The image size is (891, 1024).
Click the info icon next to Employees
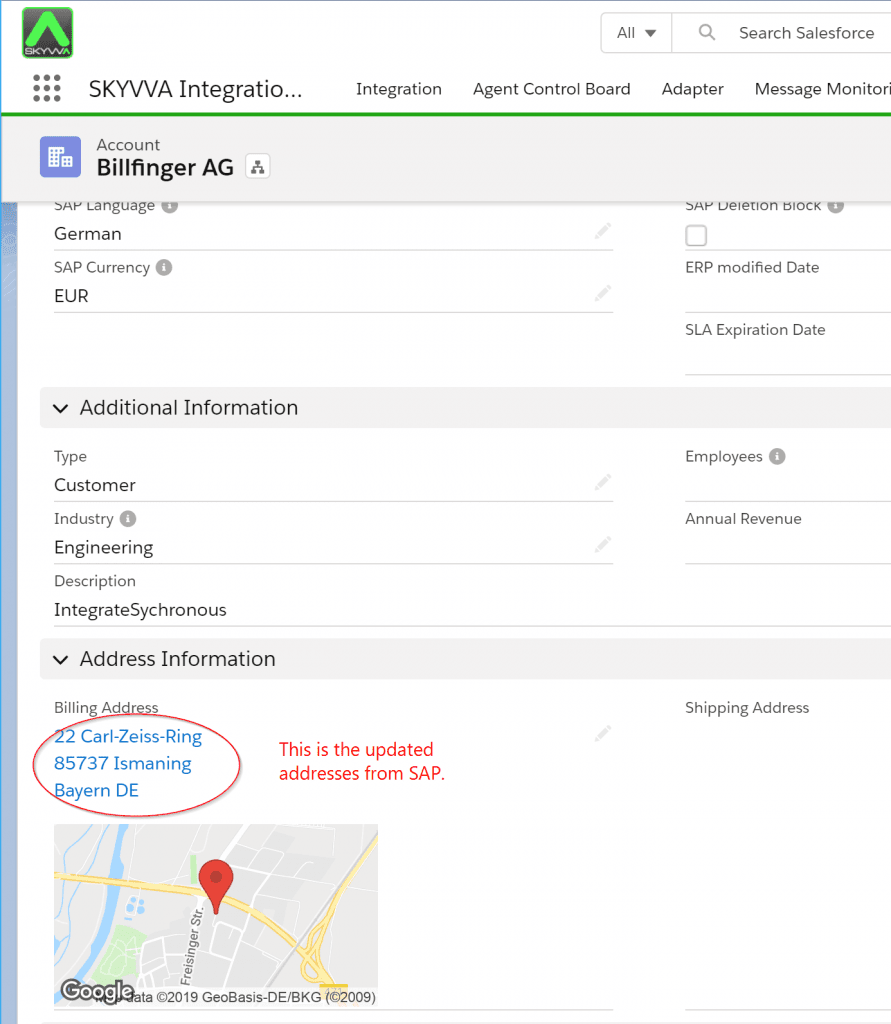pyautogui.click(x=777, y=457)
